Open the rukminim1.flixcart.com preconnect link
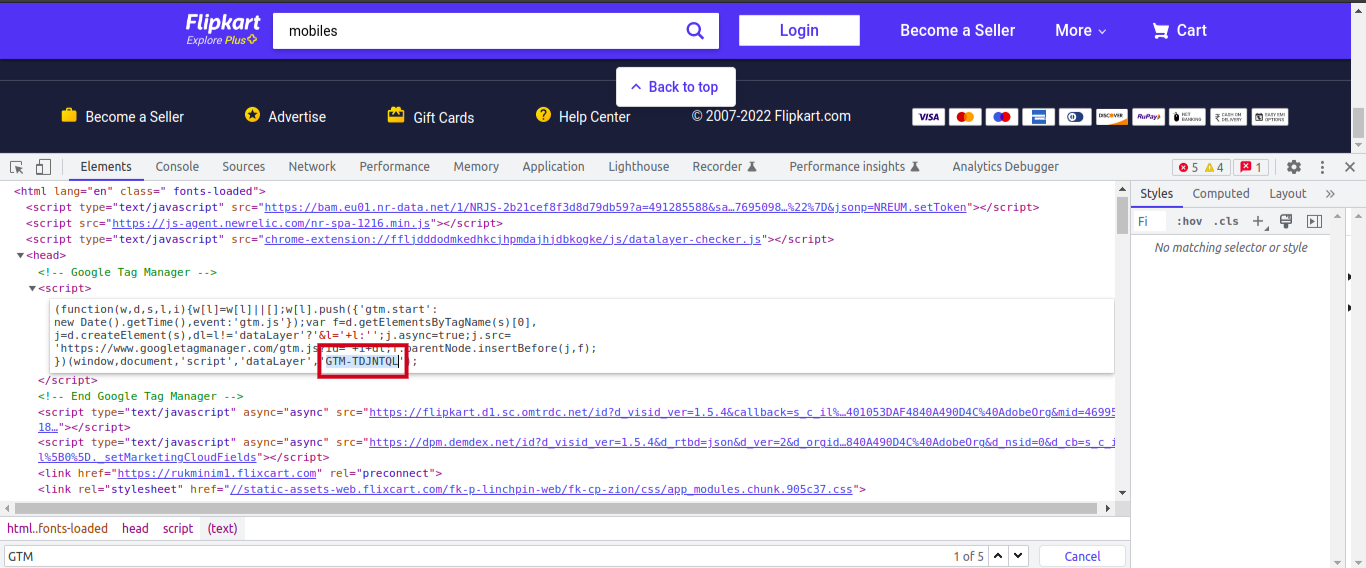Viewport: 1366px width, 568px height. coord(217,473)
